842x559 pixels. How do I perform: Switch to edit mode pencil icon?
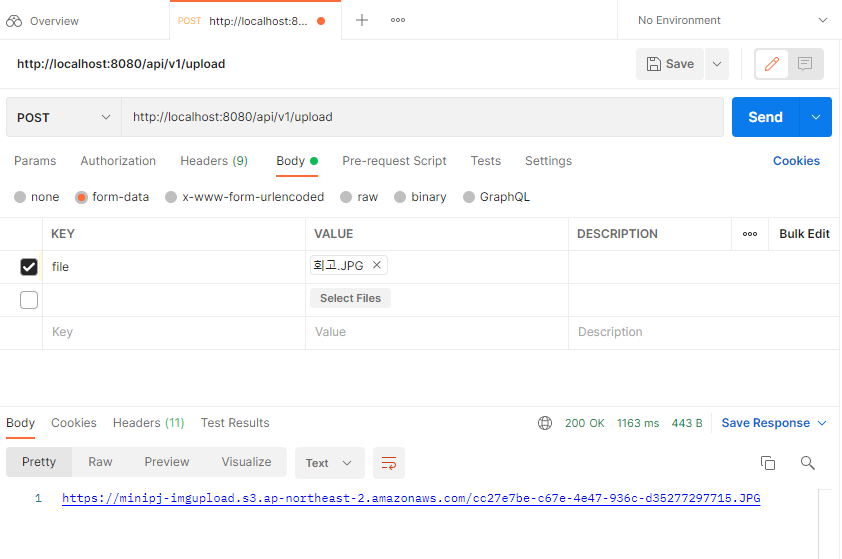(772, 64)
